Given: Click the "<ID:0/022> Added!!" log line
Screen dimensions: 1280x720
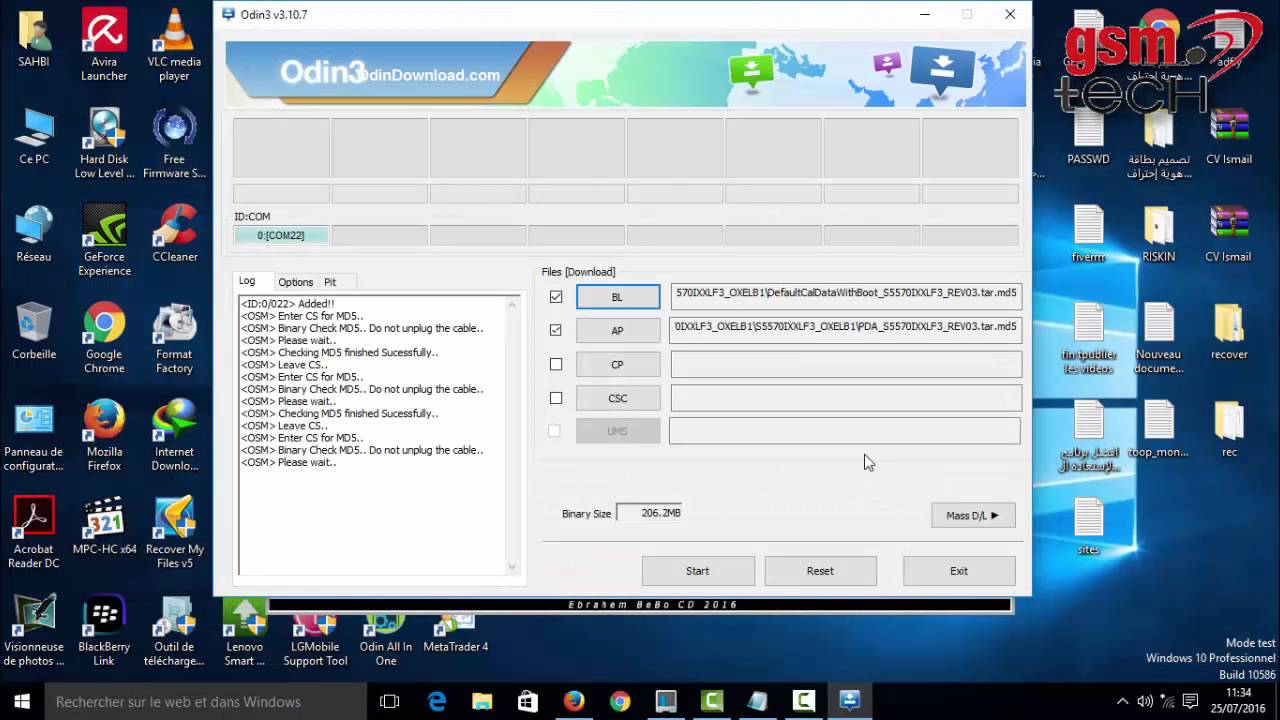Looking at the screenshot, I should point(288,304).
